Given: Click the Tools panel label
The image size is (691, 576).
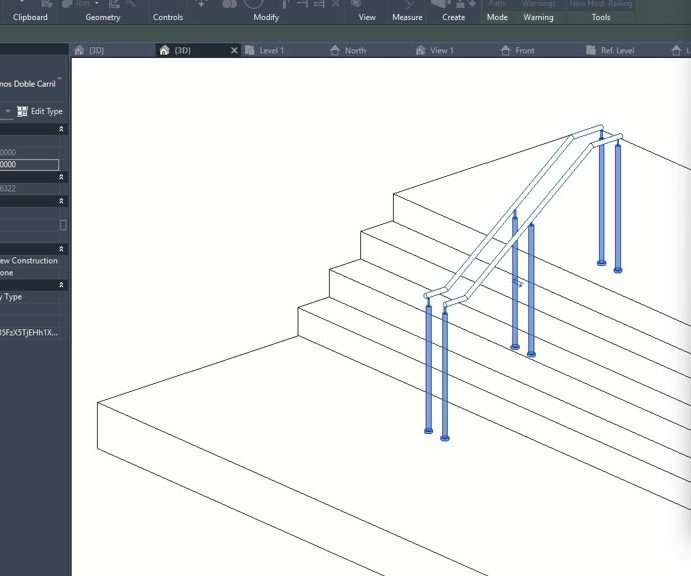Looking at the screenshot, I should coord(601,17).
